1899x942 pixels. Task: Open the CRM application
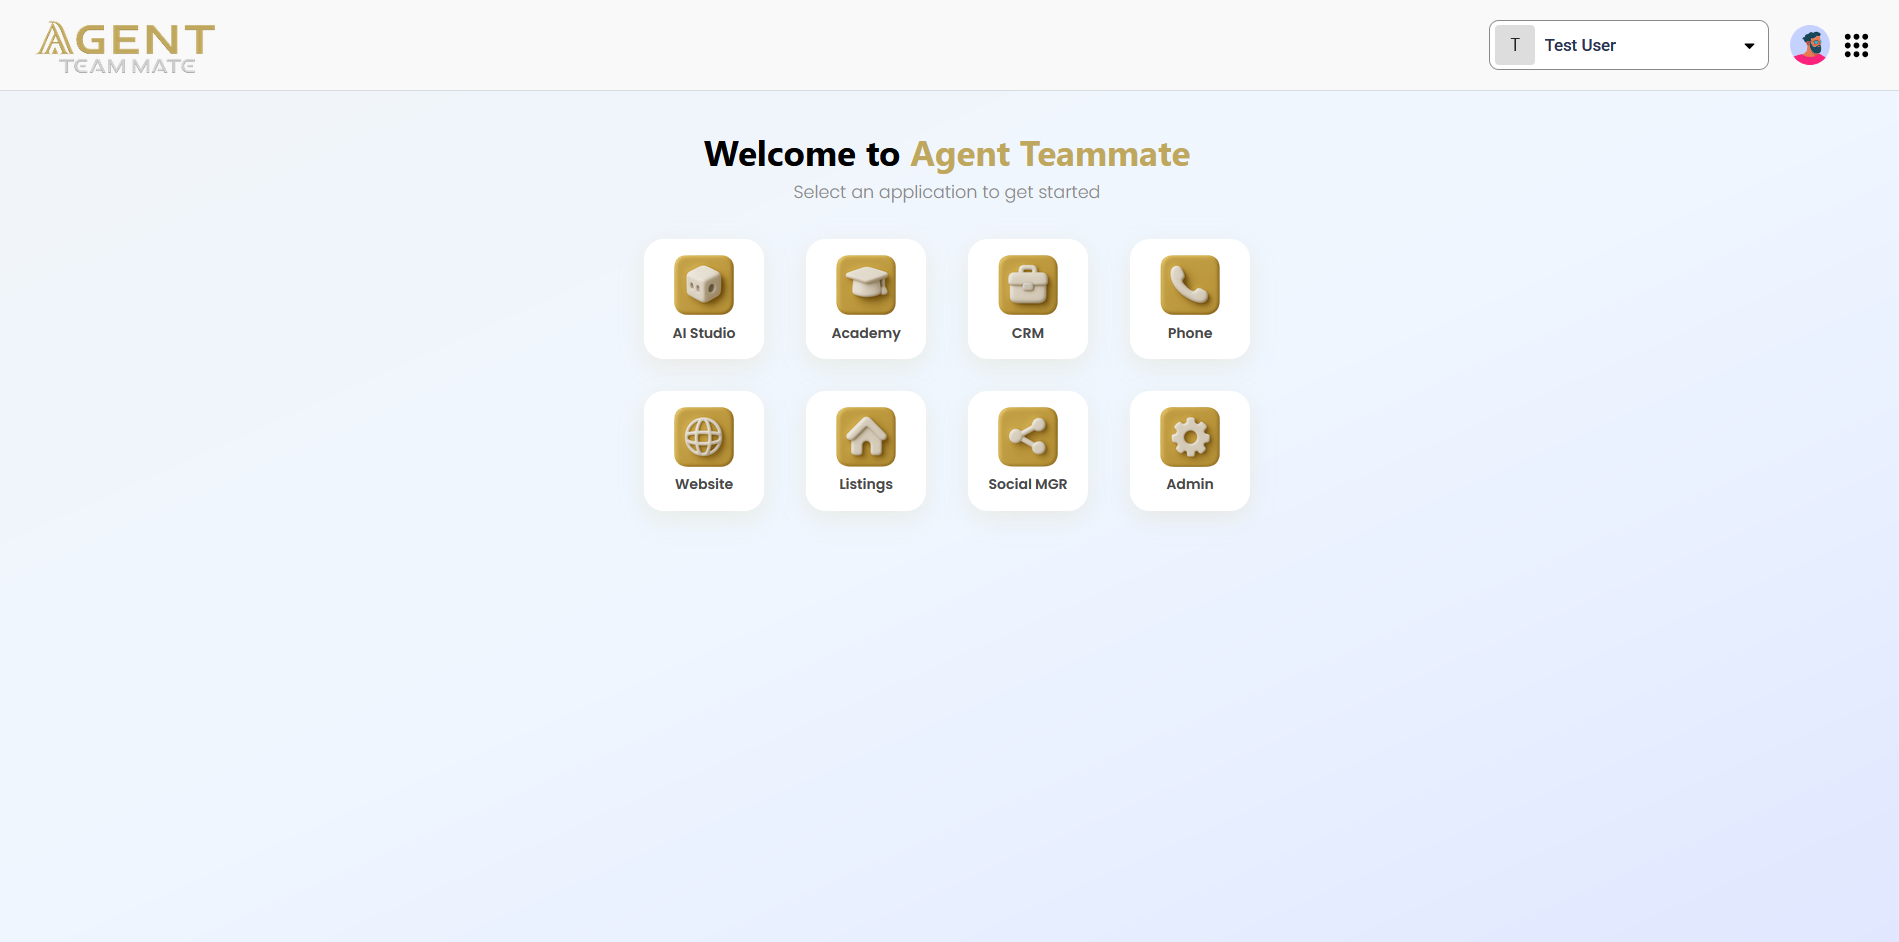[1027, 298]
